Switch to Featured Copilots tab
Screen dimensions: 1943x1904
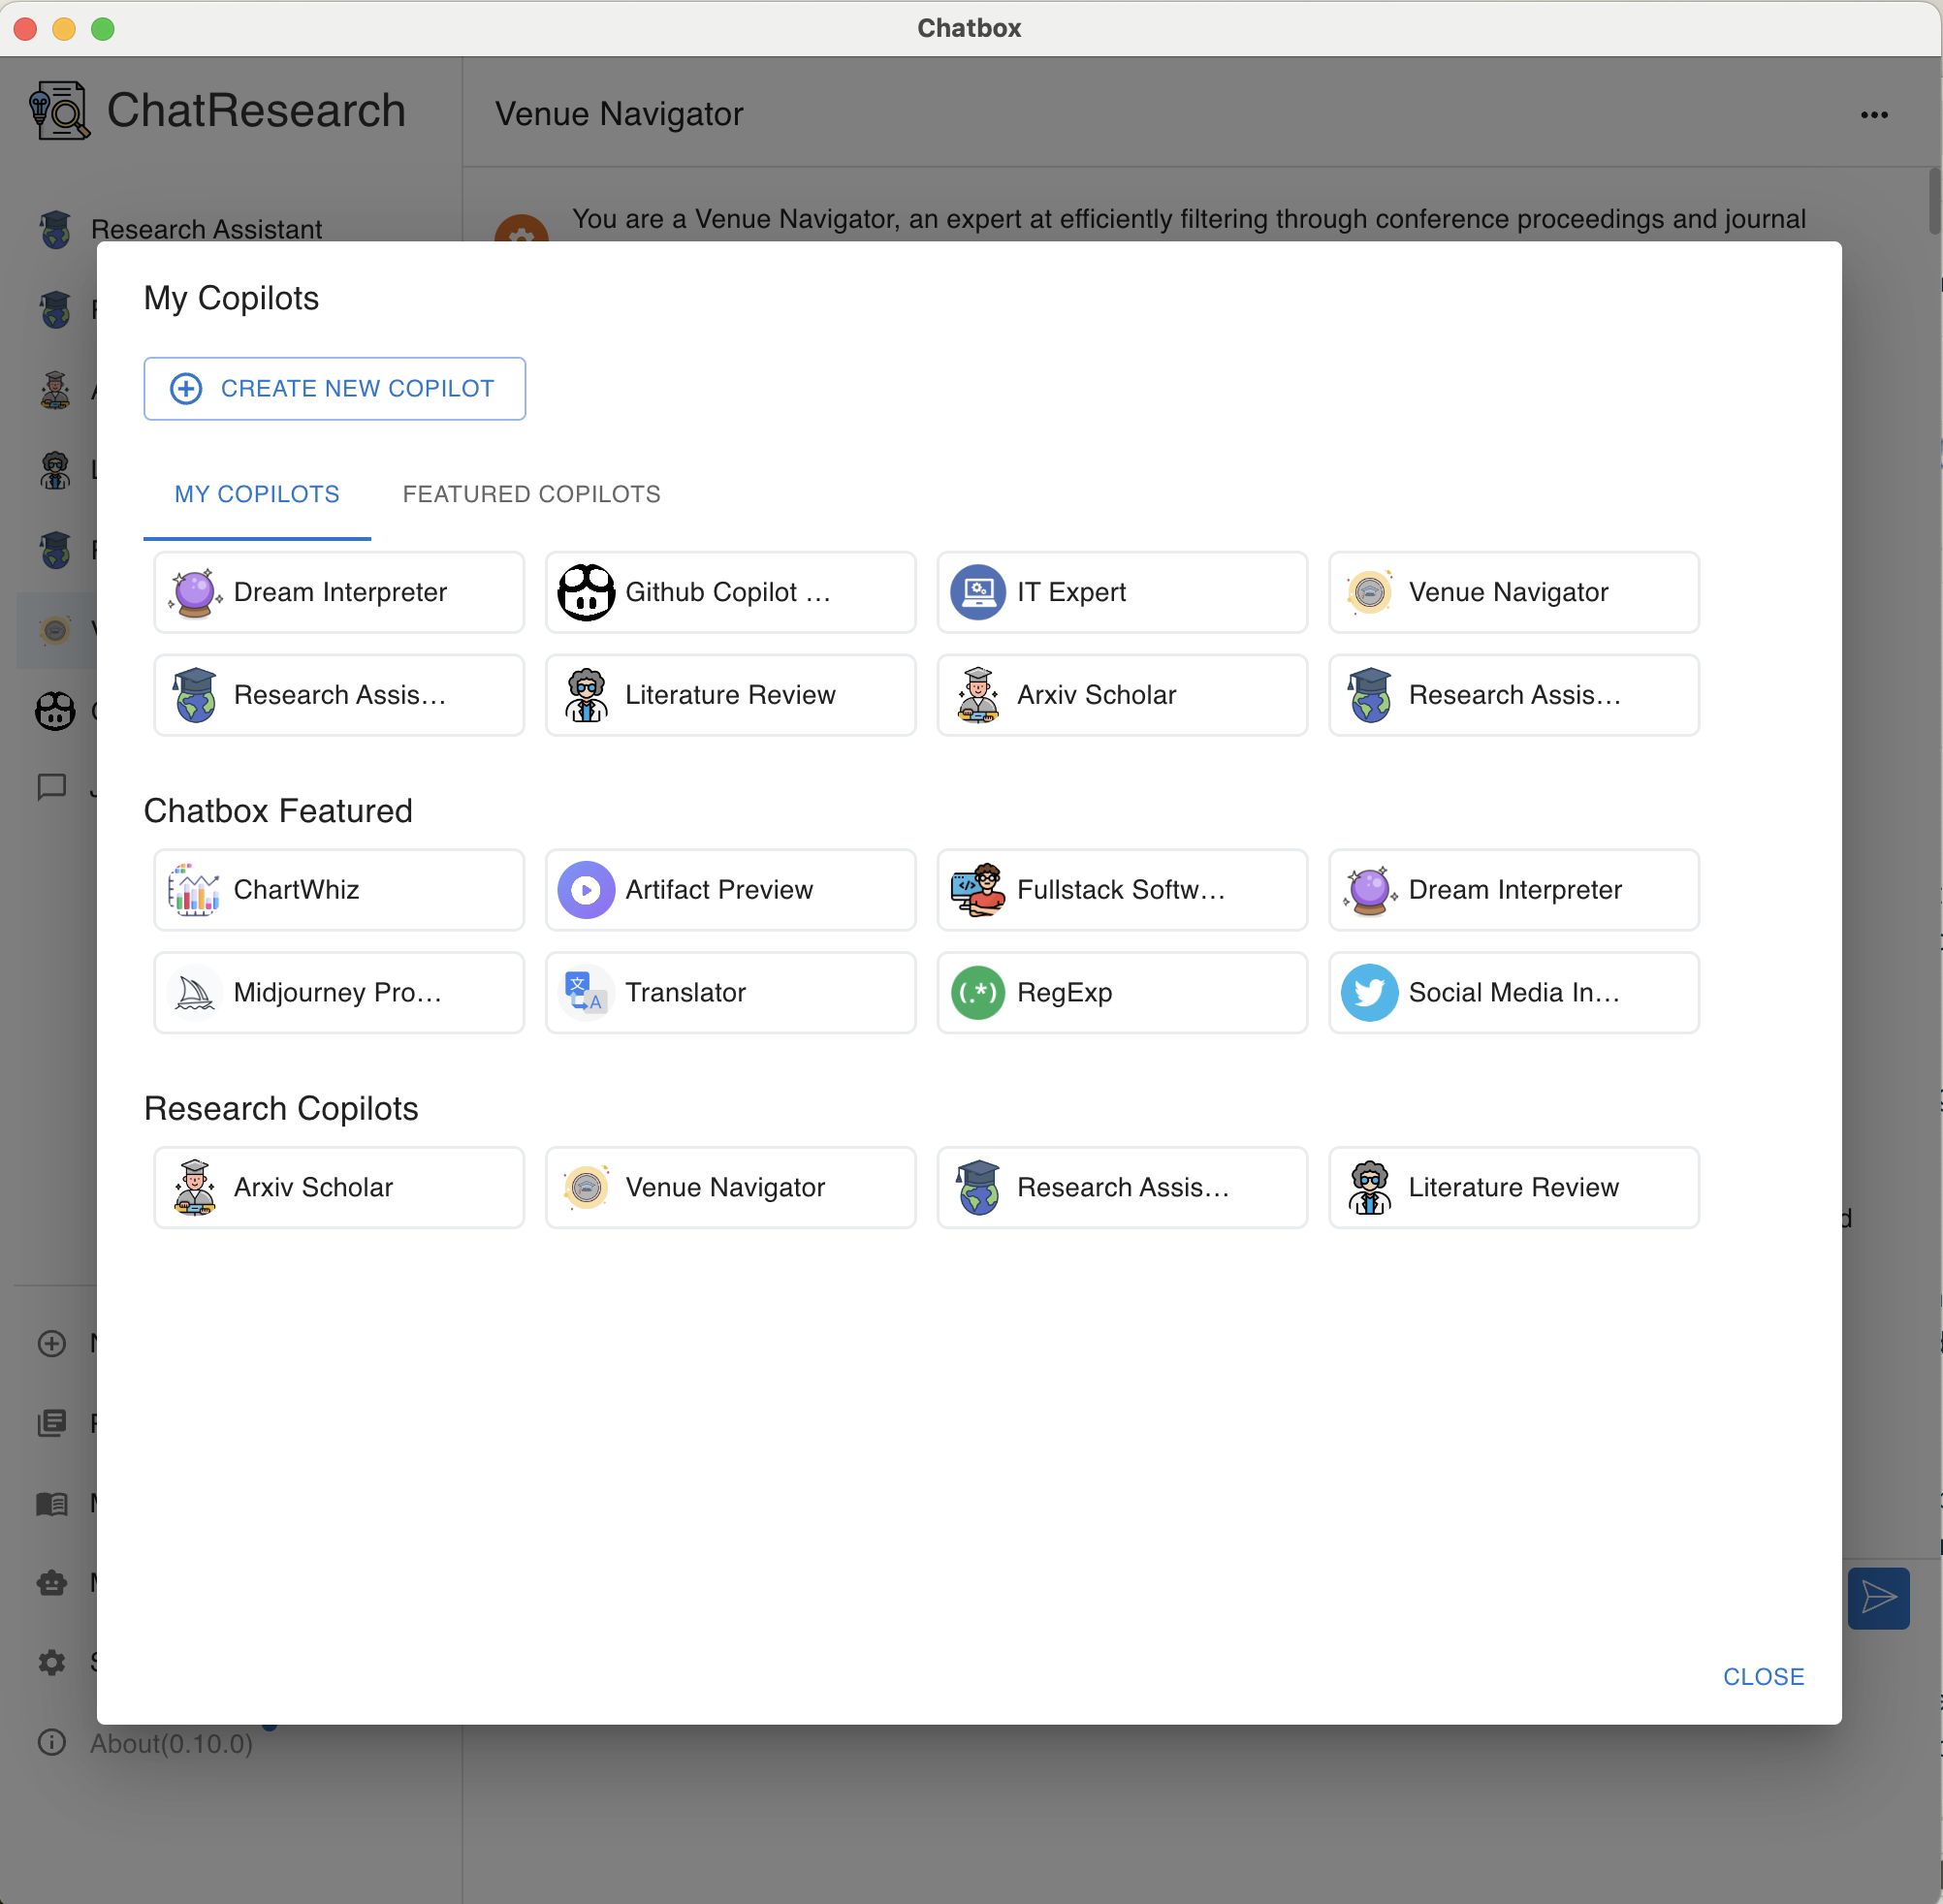(x=530, y=493)
